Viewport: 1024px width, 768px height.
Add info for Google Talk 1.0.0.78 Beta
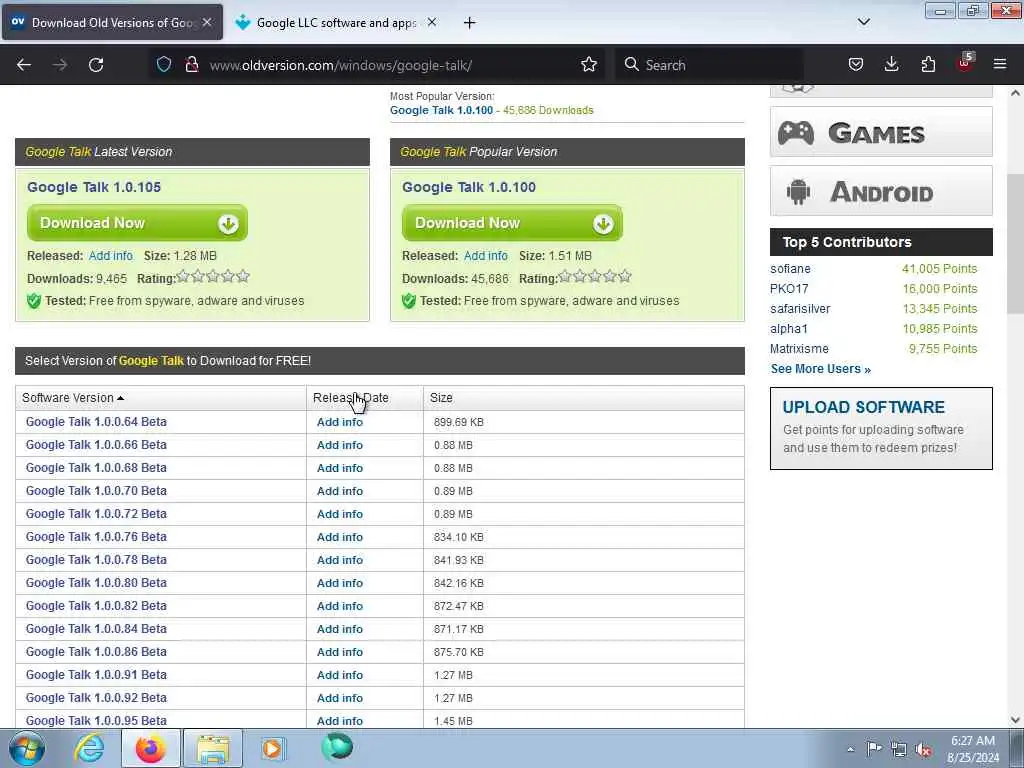[x=340, y=560]
